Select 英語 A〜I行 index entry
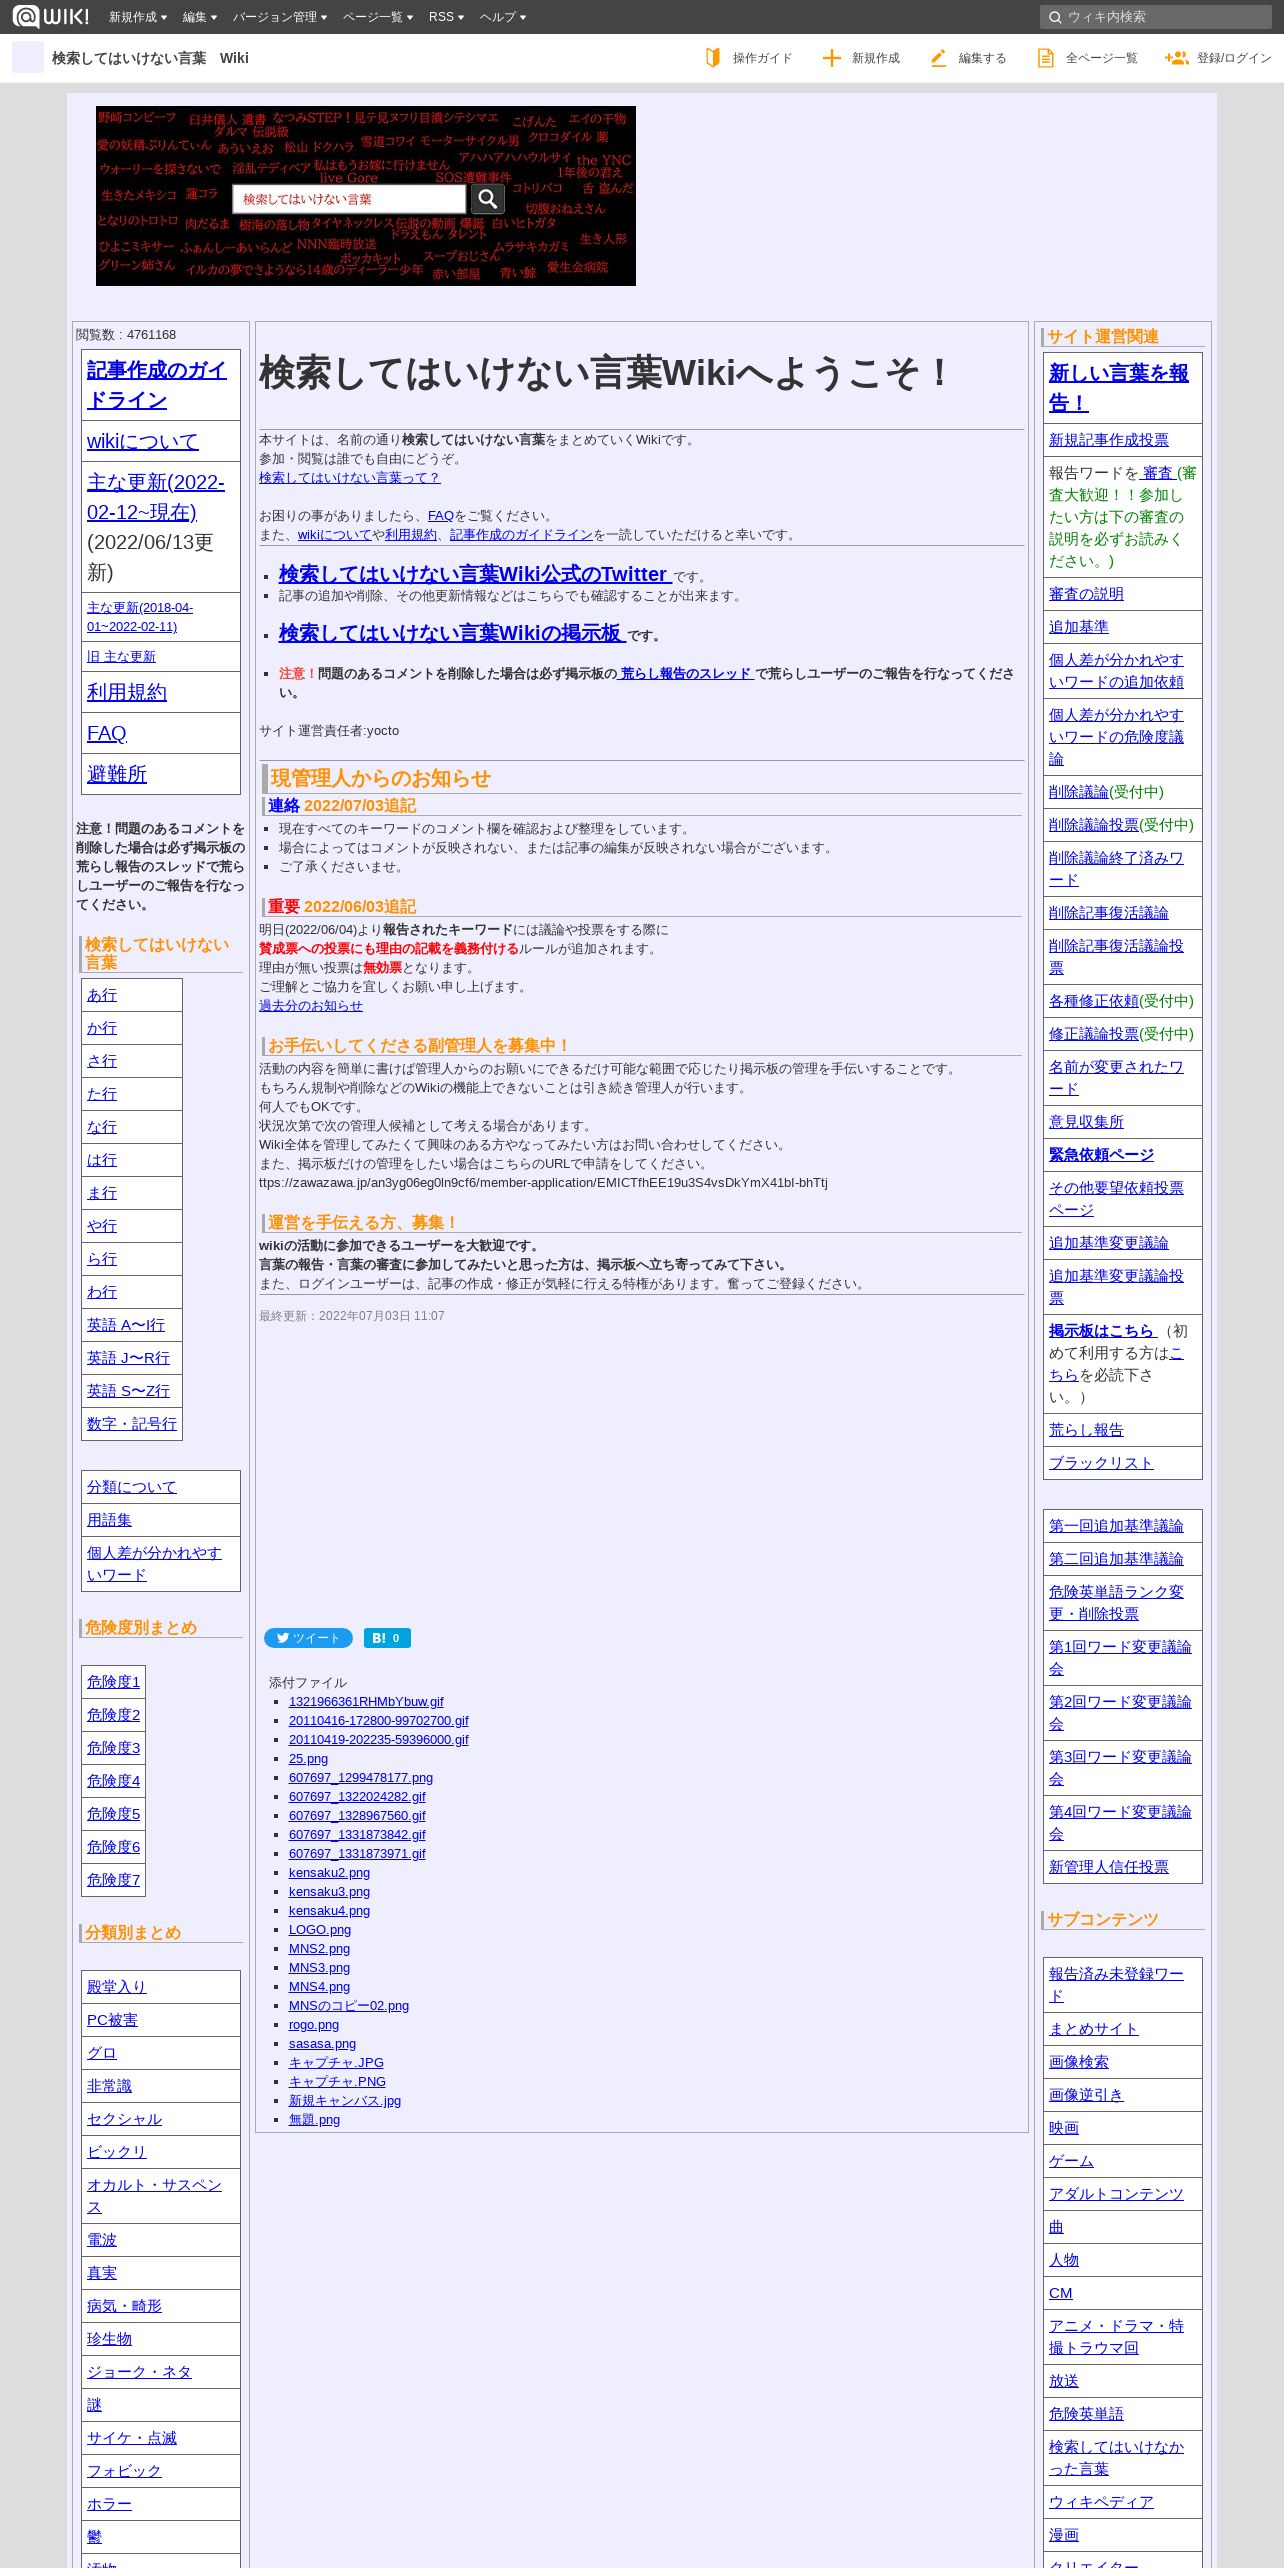1284x2568 pixels. coord(125,1325)
